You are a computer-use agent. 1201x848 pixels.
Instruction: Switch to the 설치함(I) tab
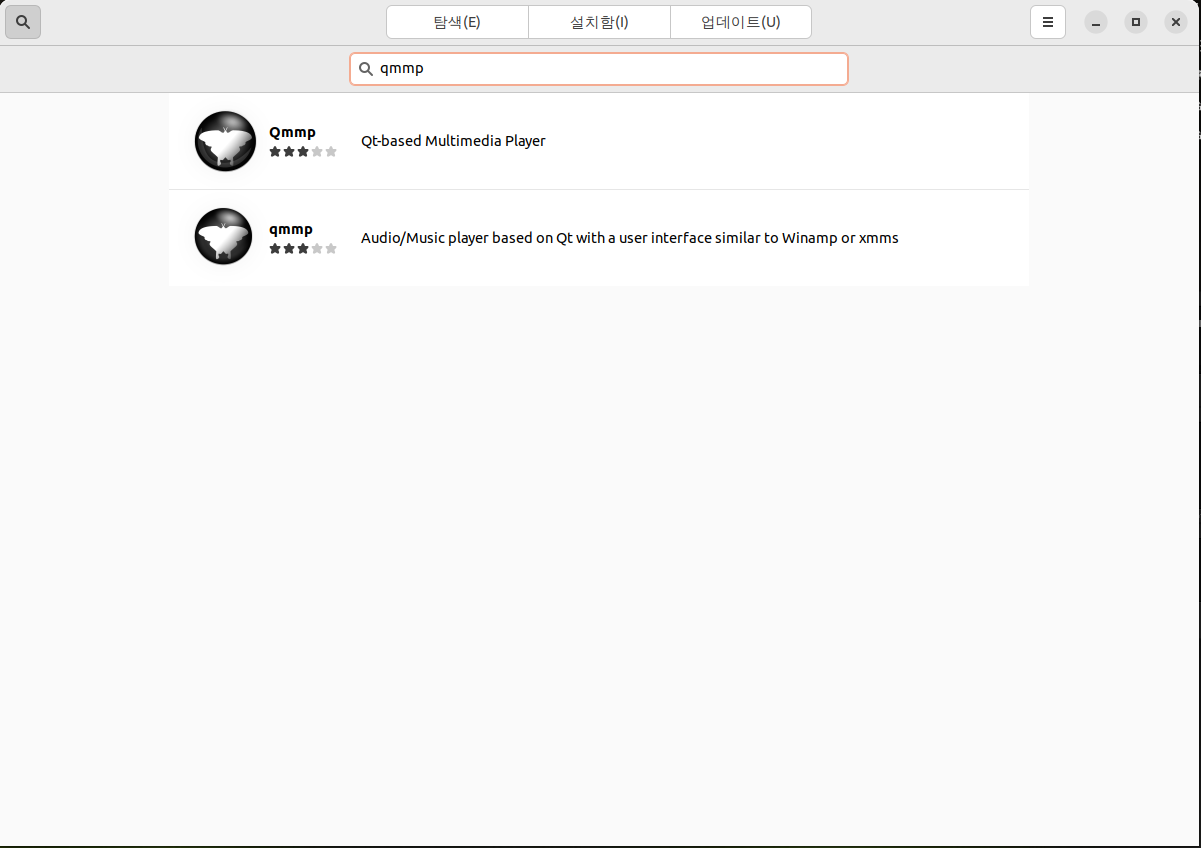pos(599,22)
